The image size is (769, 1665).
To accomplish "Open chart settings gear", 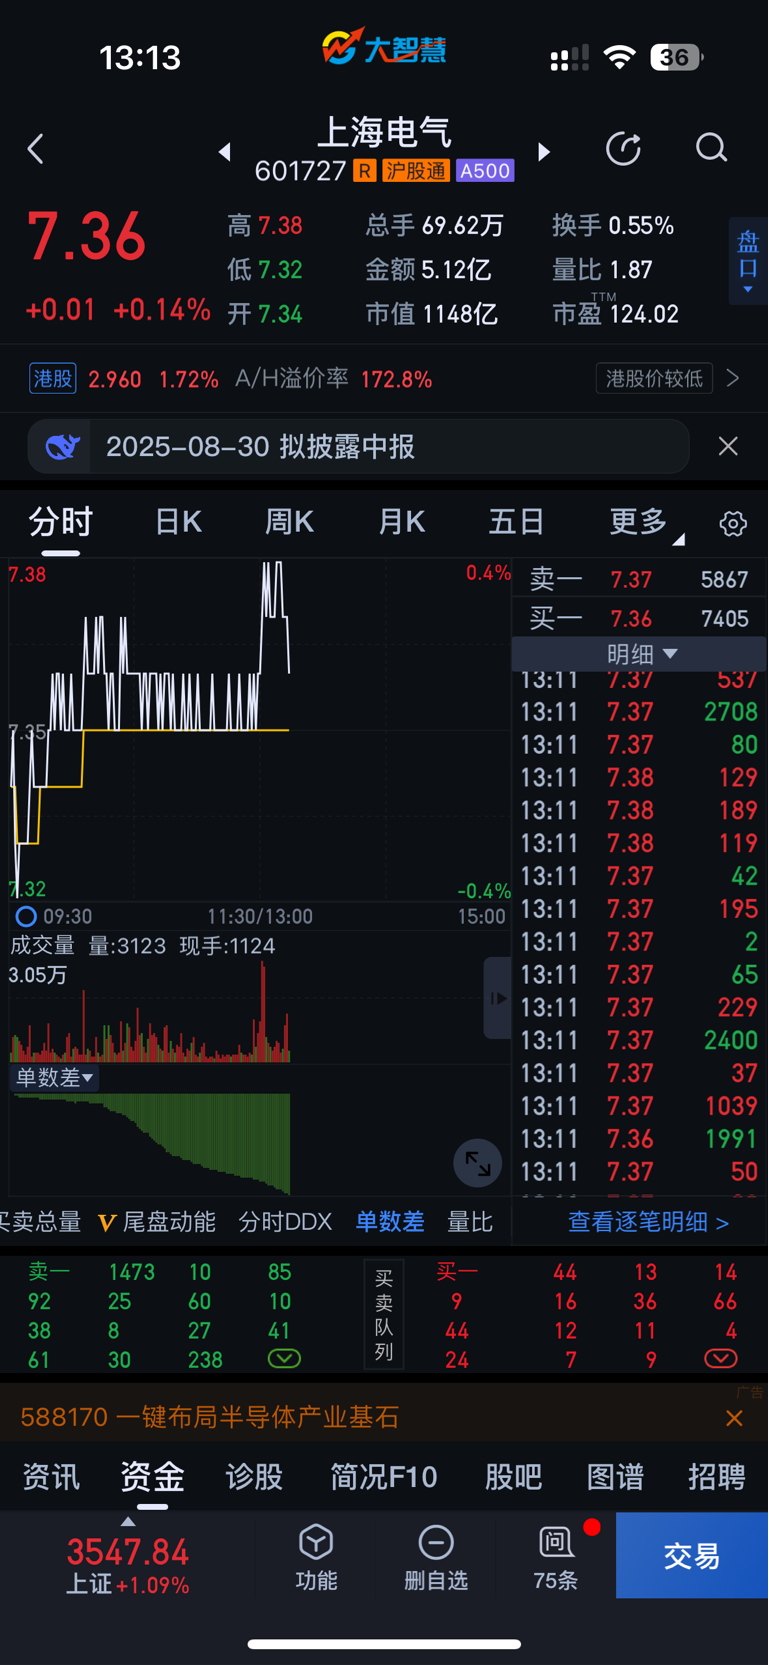I will [733, 523].
